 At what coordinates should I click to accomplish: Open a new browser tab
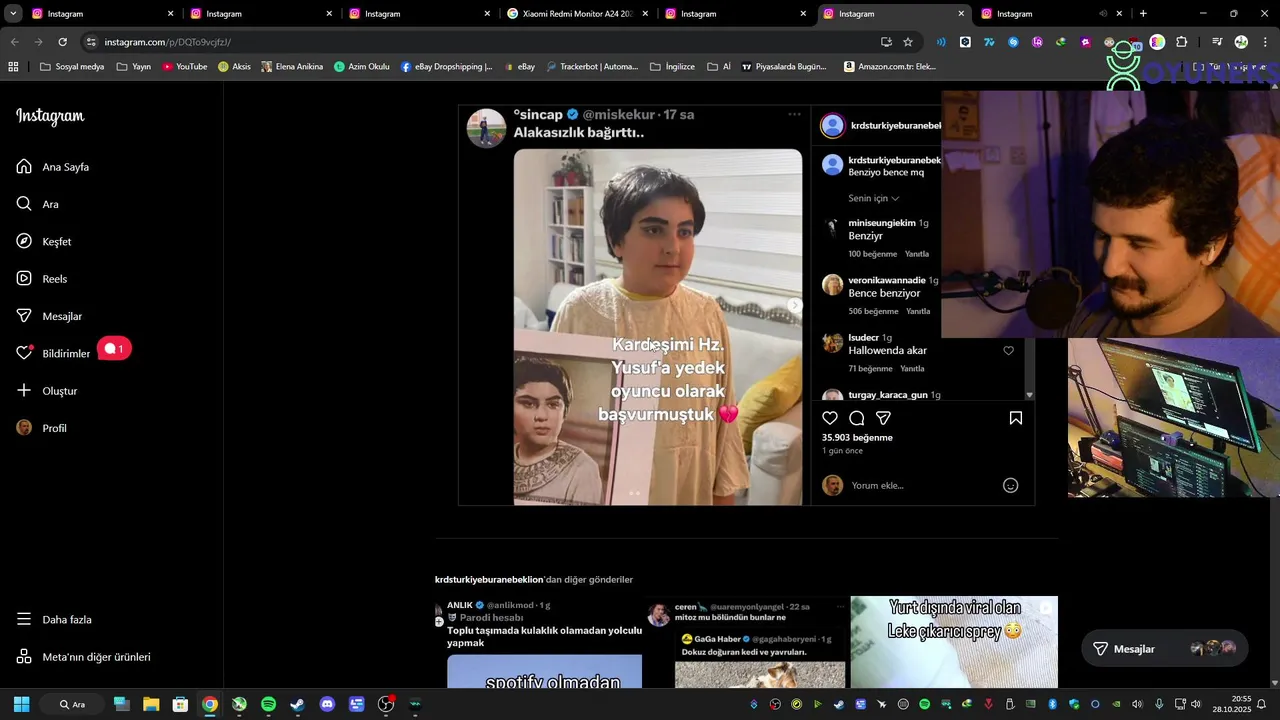pos(1143,14)
